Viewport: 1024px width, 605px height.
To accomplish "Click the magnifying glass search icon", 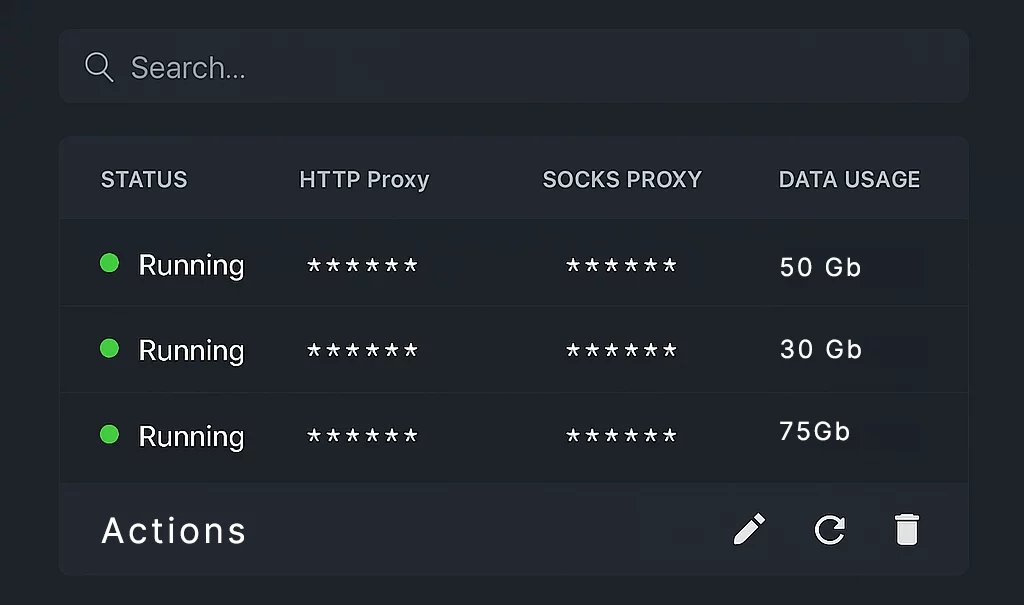I will point(99,67).
